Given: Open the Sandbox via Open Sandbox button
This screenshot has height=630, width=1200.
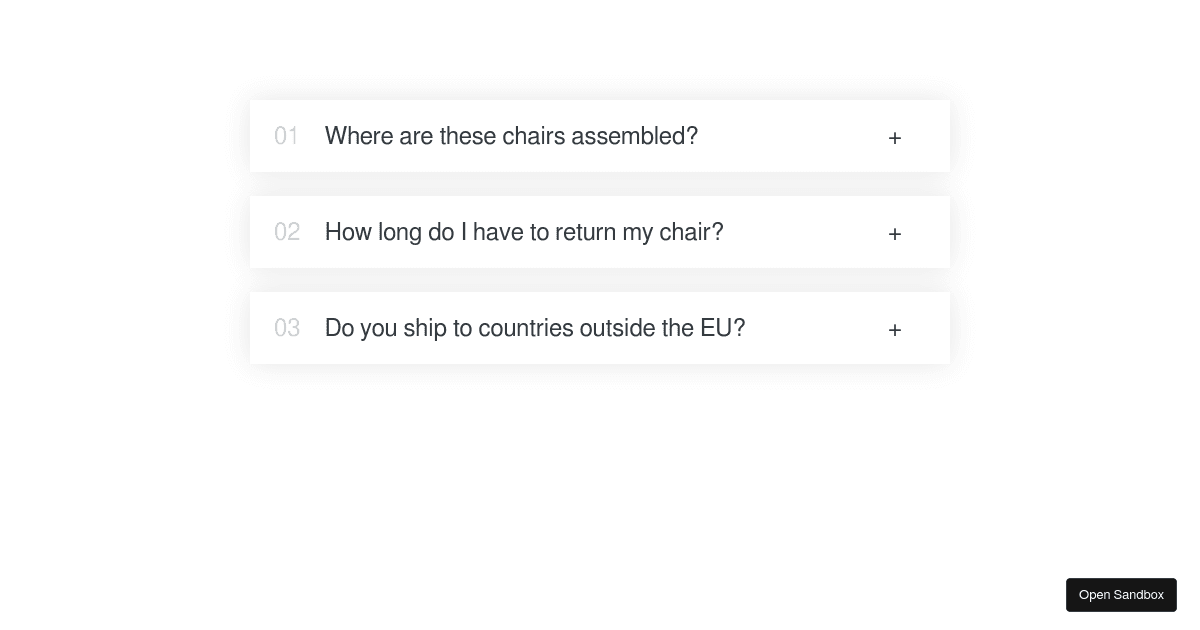Looking at the screenshot, I should click(1121, 595).
